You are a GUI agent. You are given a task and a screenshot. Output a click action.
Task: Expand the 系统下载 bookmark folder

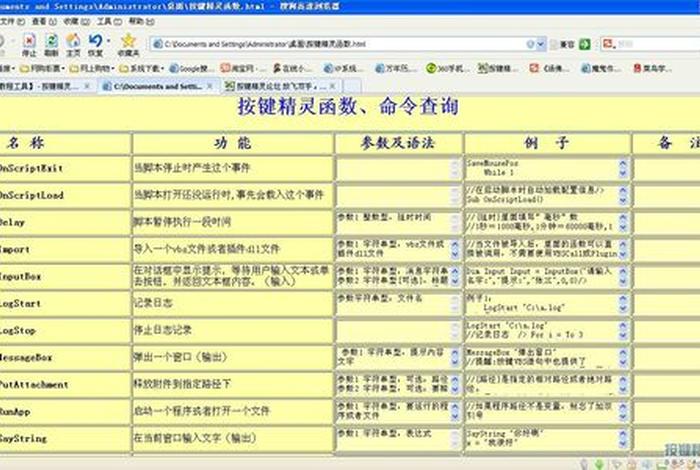click(x=142, y=68)
